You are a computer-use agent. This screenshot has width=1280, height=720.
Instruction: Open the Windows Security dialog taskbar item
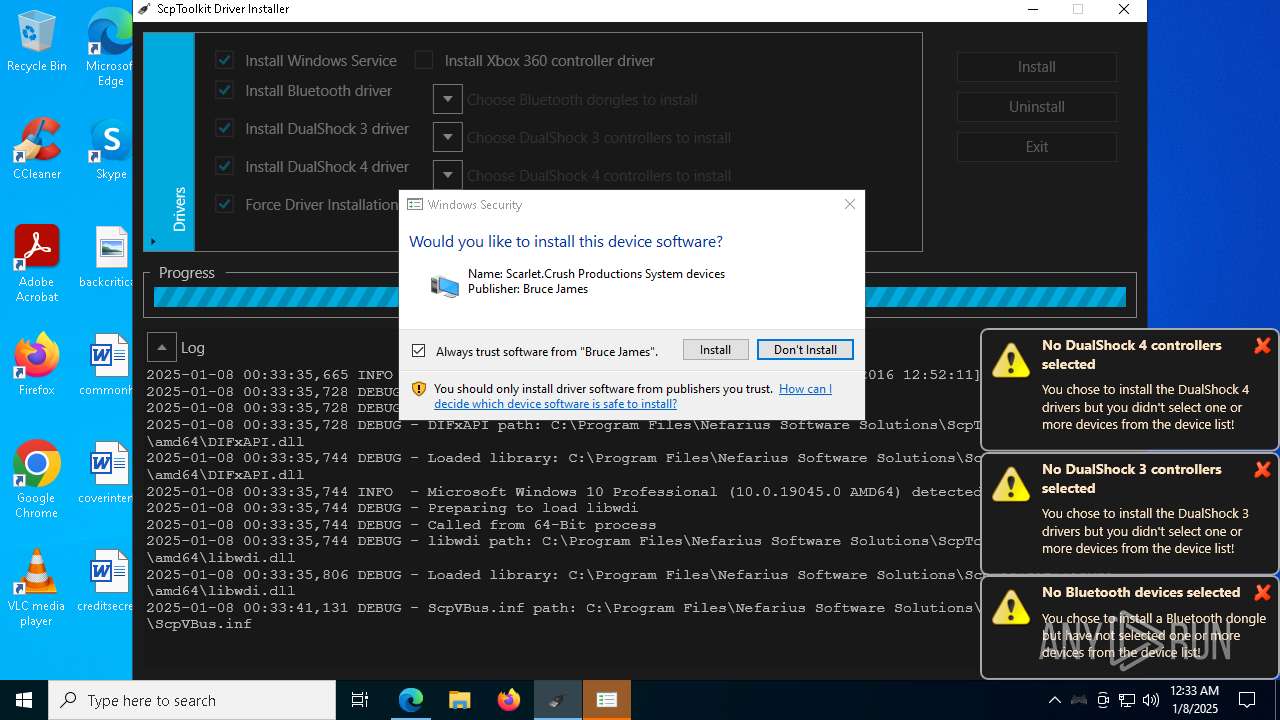pos(606,700)
